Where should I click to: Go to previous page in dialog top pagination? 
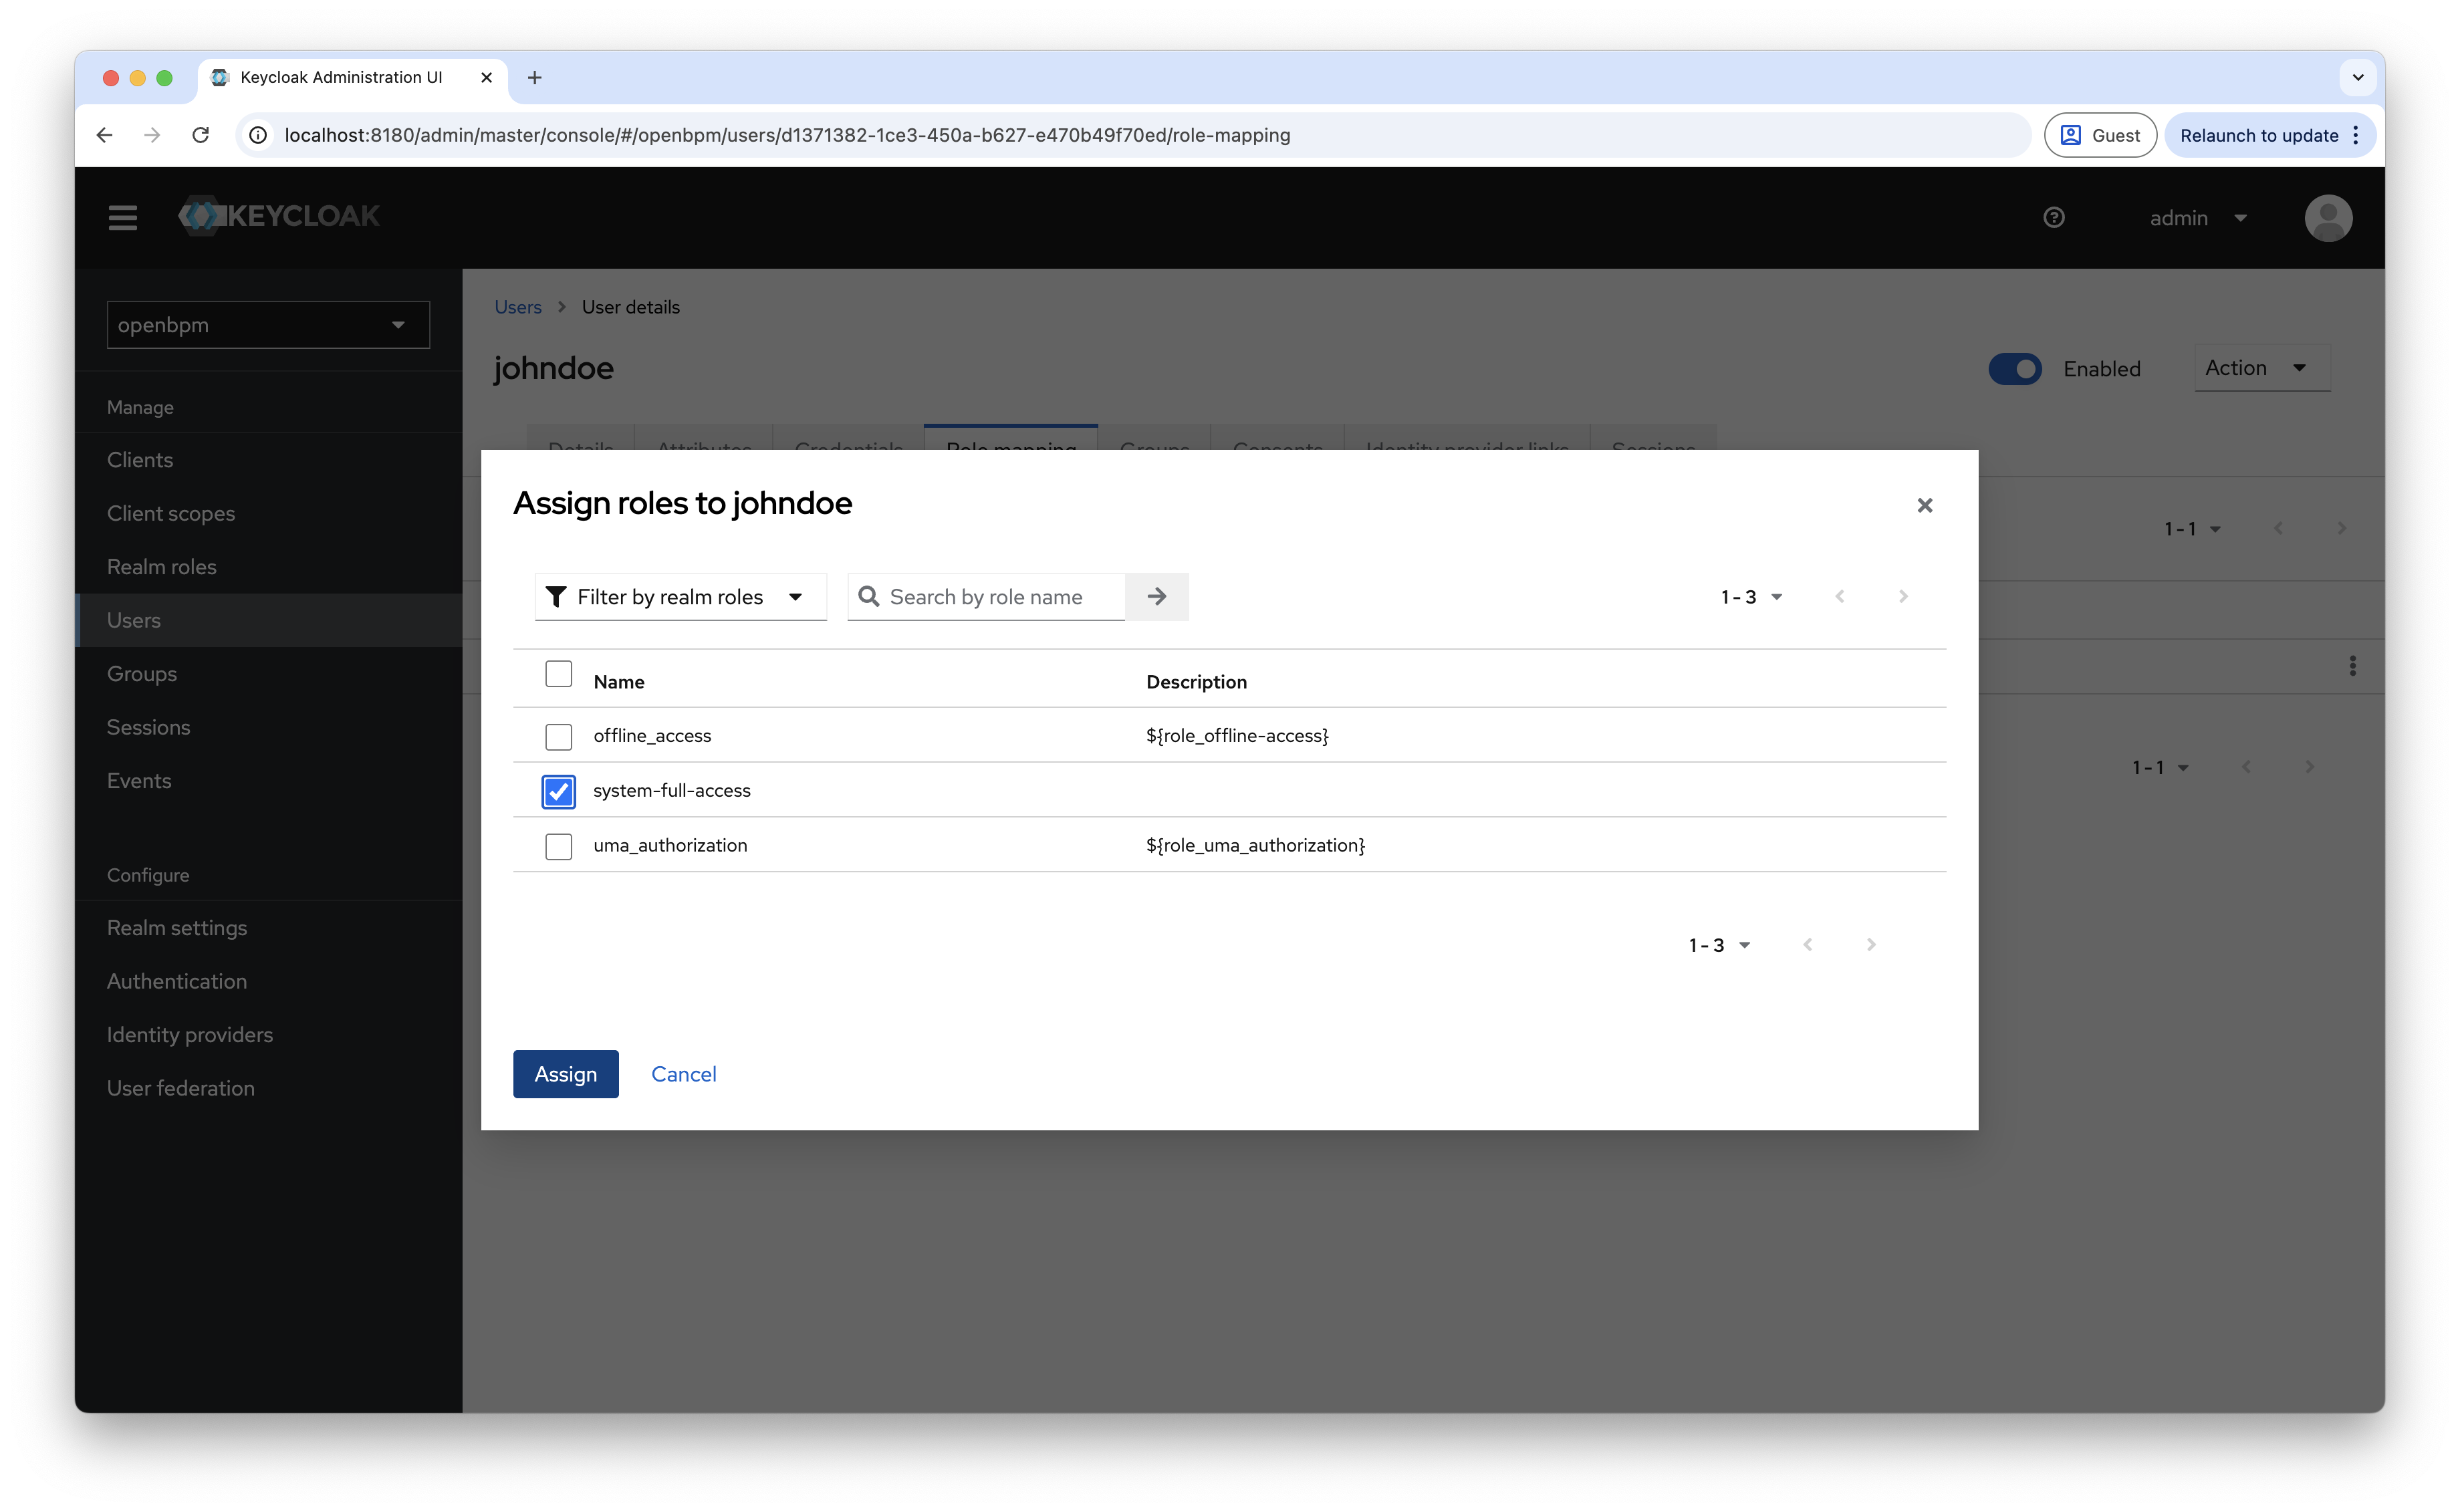pos(1839,596)
